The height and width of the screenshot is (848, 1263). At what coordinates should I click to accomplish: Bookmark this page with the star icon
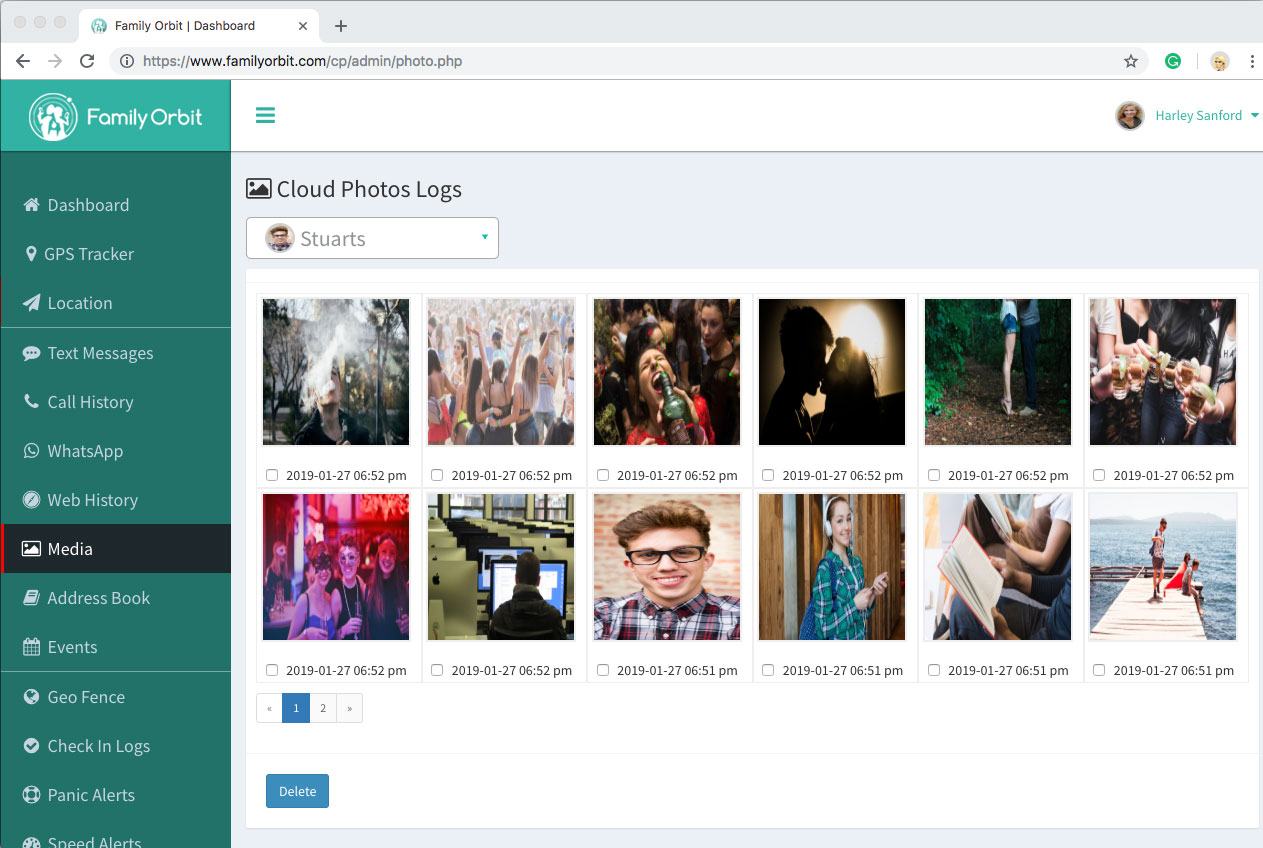pyautogui.click(x=1131, y=61)
